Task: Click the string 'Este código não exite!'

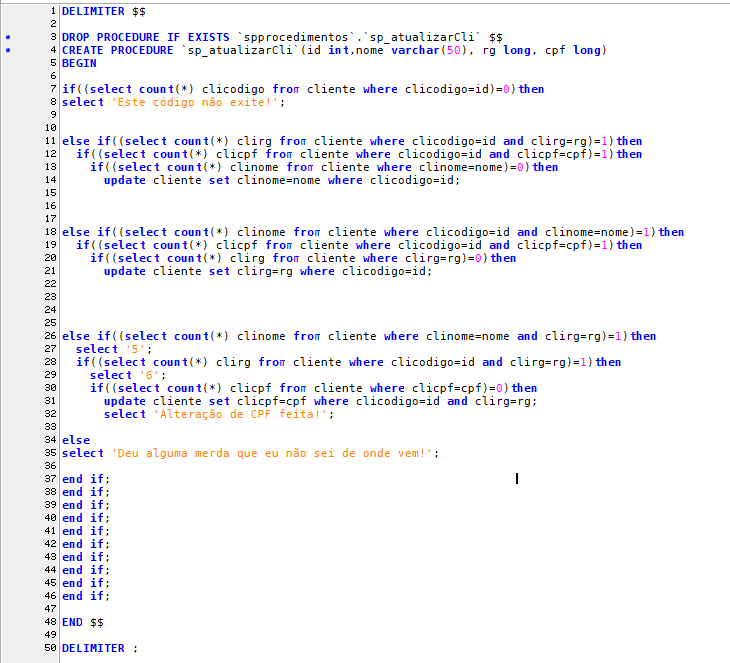Action: coord(195,102)
